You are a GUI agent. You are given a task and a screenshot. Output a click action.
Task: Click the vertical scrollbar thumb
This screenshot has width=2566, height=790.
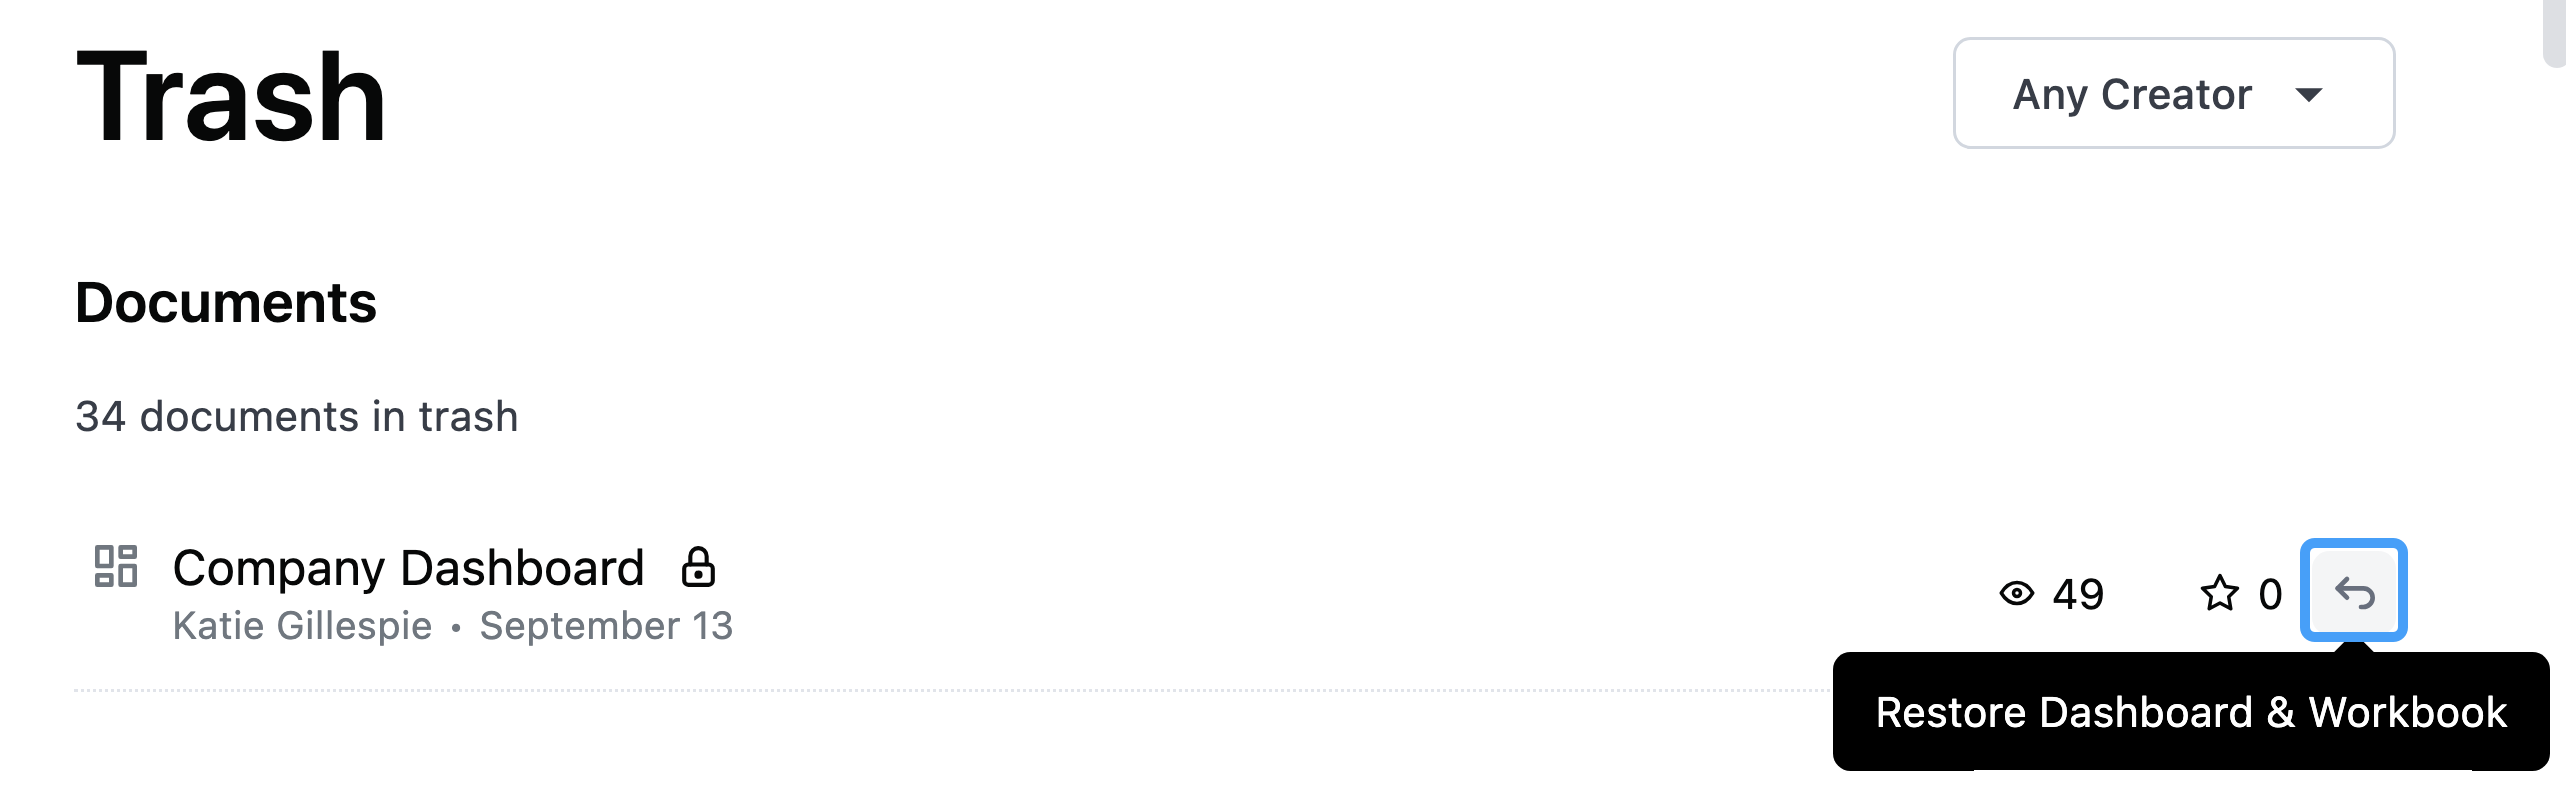[x=2554, y=32]
